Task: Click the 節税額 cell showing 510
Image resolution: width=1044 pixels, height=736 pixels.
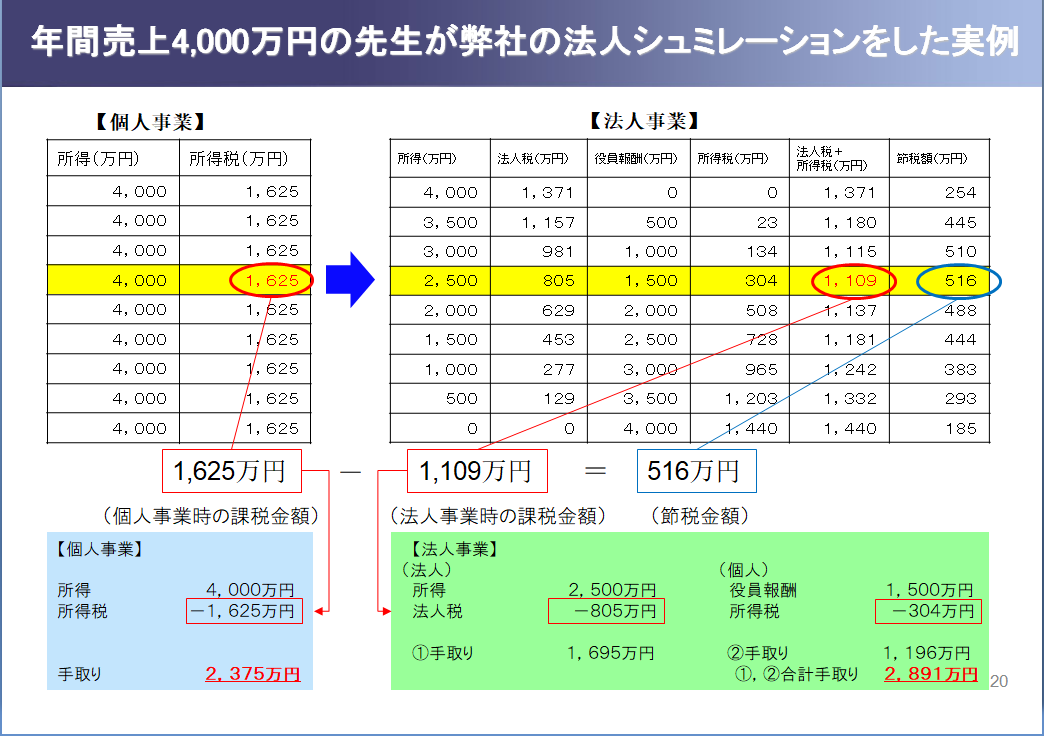Action: (x=939, y=252)
